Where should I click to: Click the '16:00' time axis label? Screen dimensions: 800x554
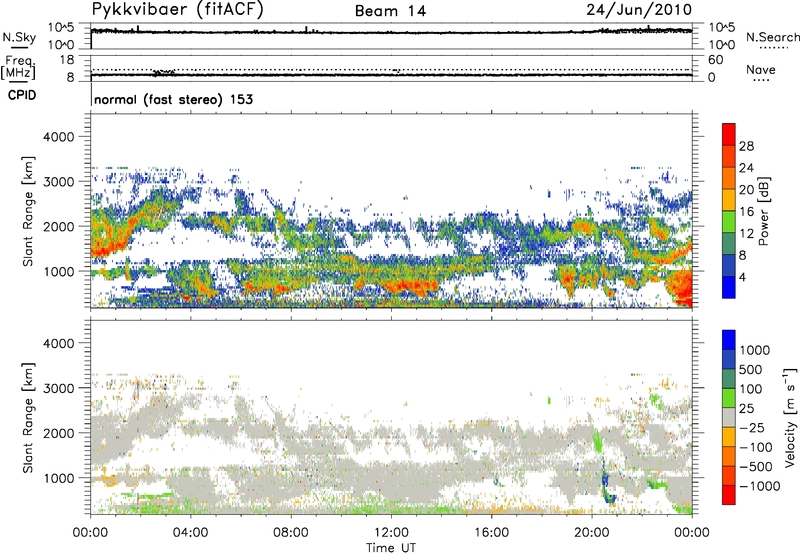[491, 533]
